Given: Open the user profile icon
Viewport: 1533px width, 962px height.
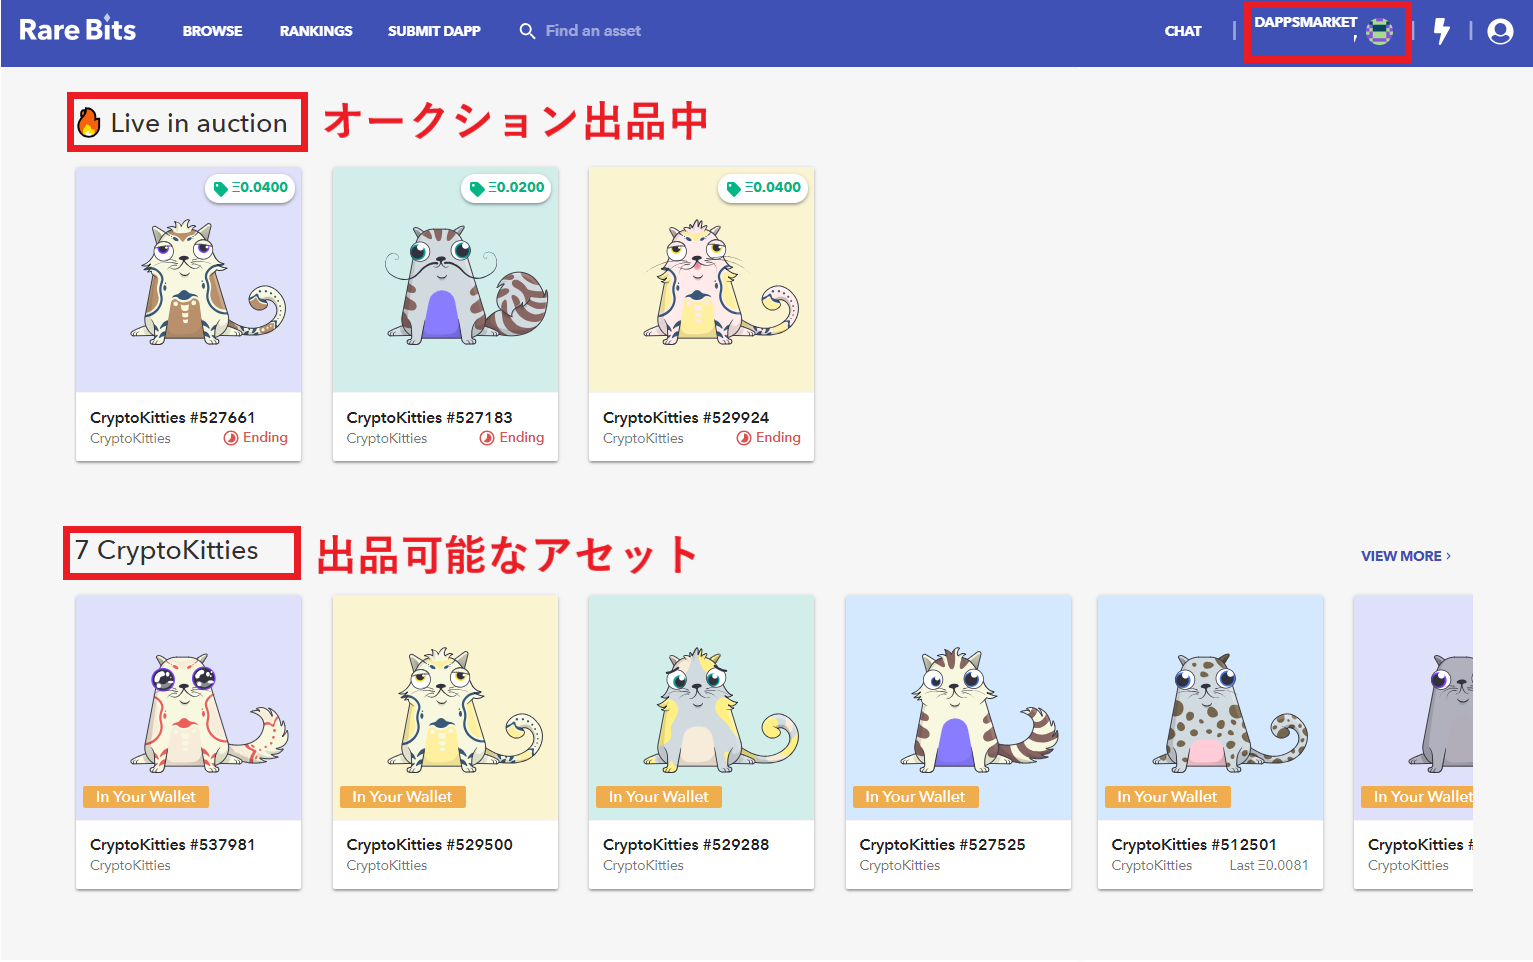Looking at the screenshot, I should (x=1500, y=32).
